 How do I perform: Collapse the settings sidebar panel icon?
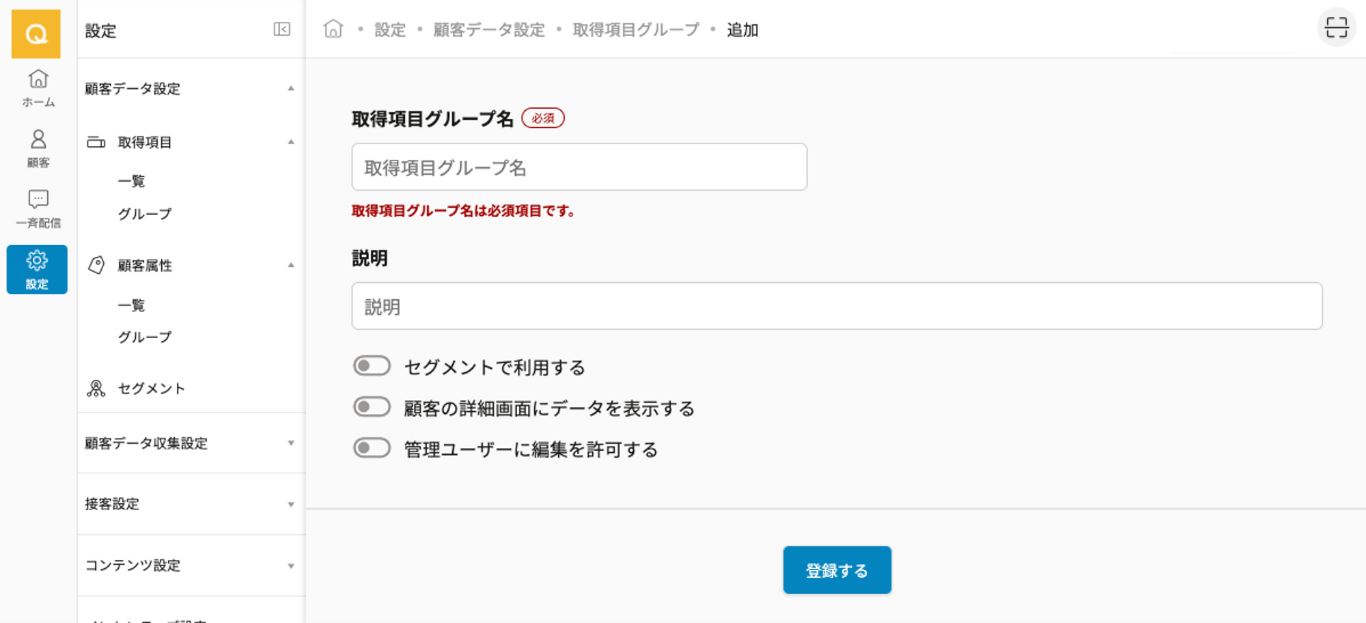click(282, 30)
